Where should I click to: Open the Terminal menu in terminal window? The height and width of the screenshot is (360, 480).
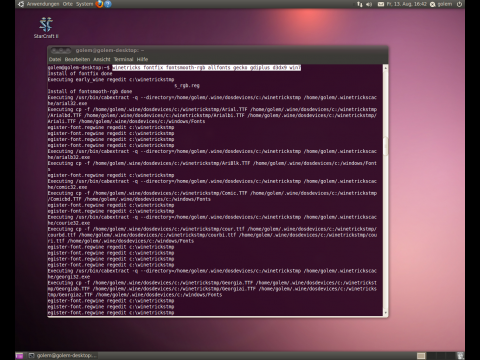(x=123, y=59)
